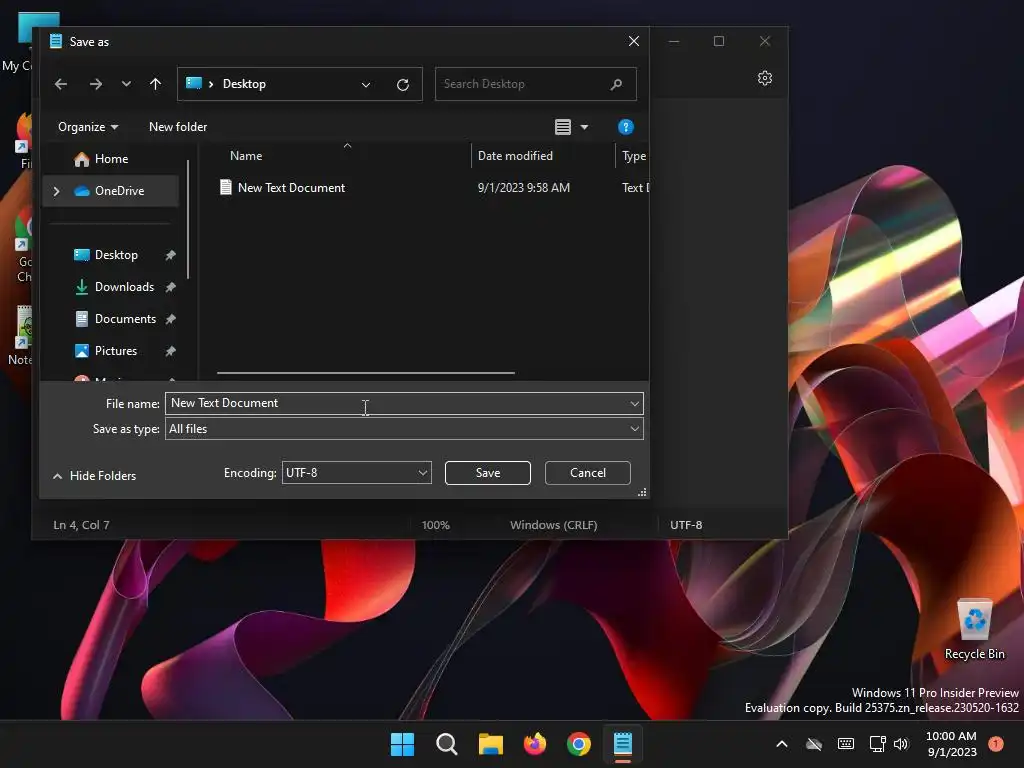
Task: Click the pin icon next to Downloads
Action: (x=170, y=287)
